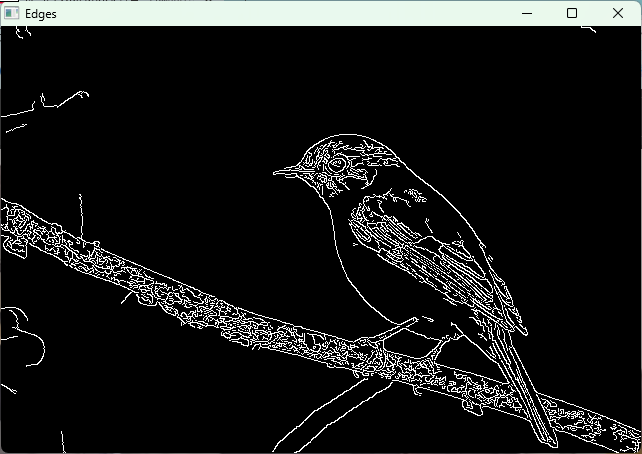The image size is (642, 454).
Task: Click the Edges window app icon
Action: (x=11, y=14)
